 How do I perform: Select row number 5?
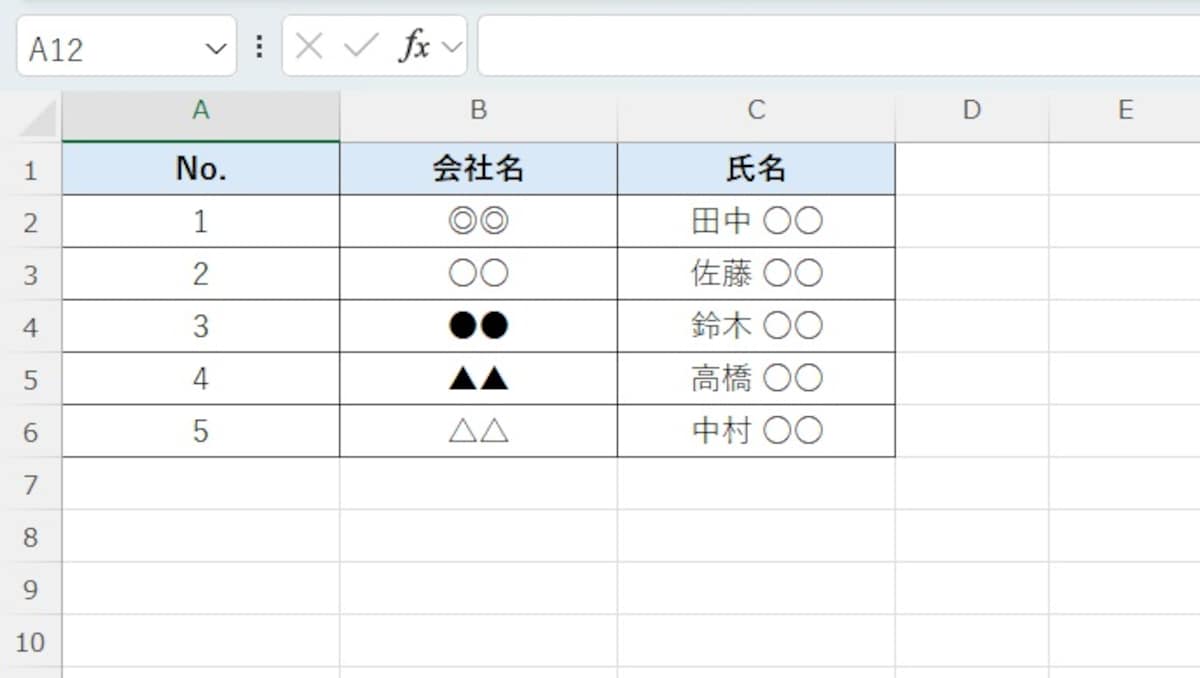click(32, 378)
